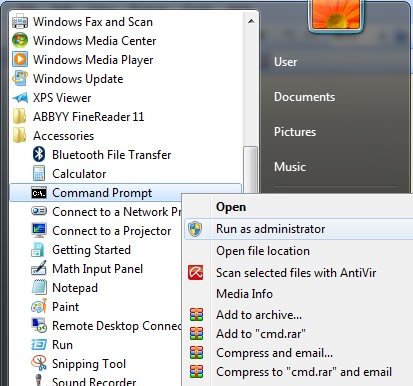Click the Run icon
413x386 pixels.
[x=39, y=344]
